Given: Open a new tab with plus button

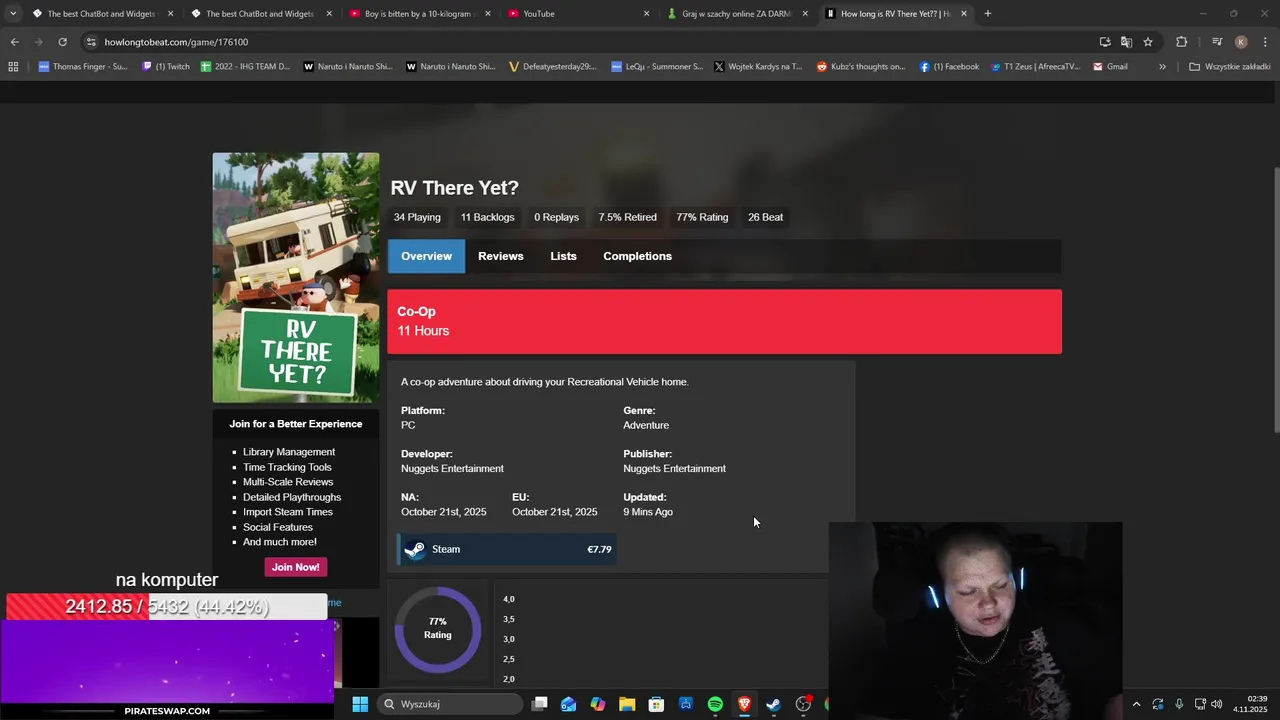Looking at the screenshot, I should click(987, 14).
